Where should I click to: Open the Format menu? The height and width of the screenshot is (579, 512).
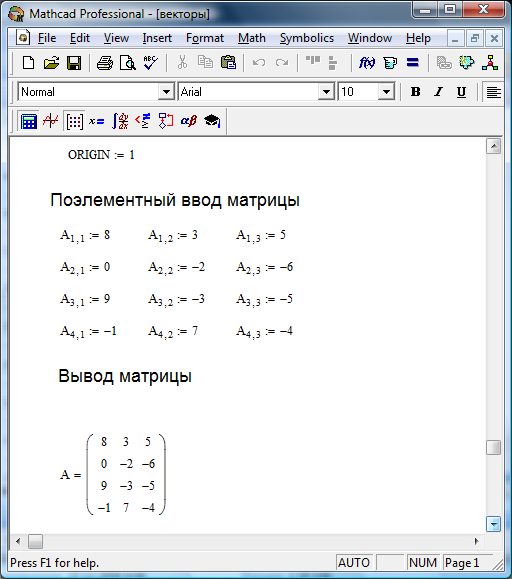[x=205, y=38]
